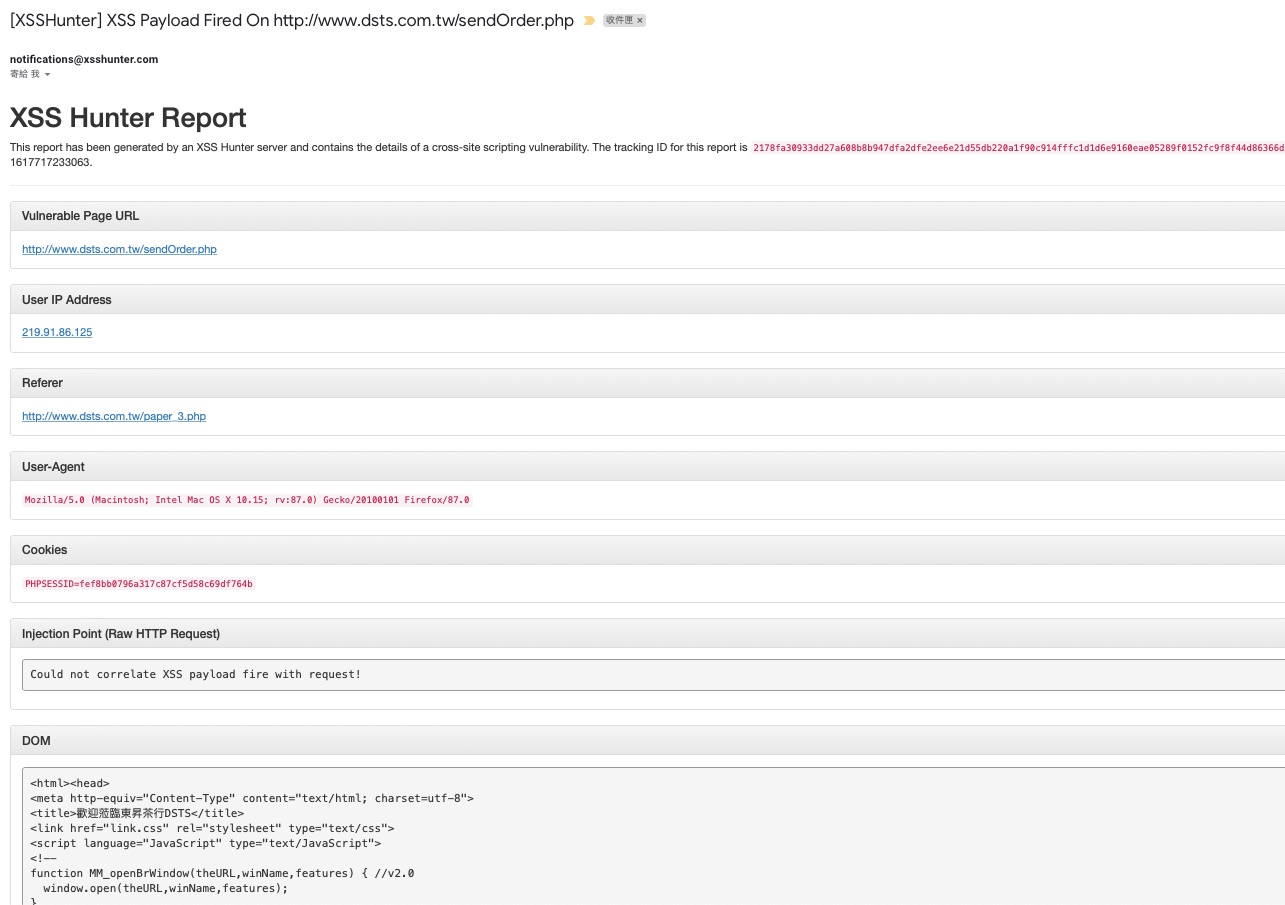This screenshot has width=1285, height=905.
Task: Click the PHPSESSID cookie value
Action: click(139, 584)
